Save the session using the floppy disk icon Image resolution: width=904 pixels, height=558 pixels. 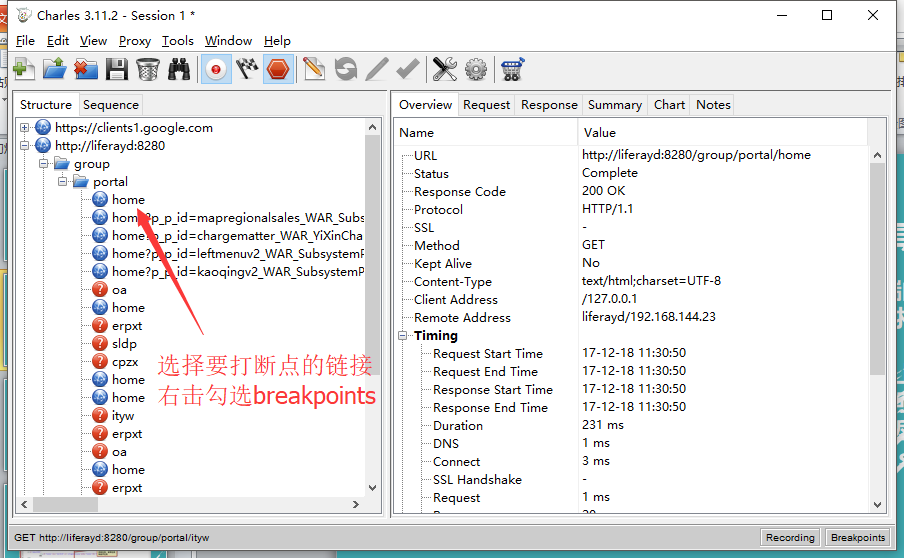click(117, 69)
